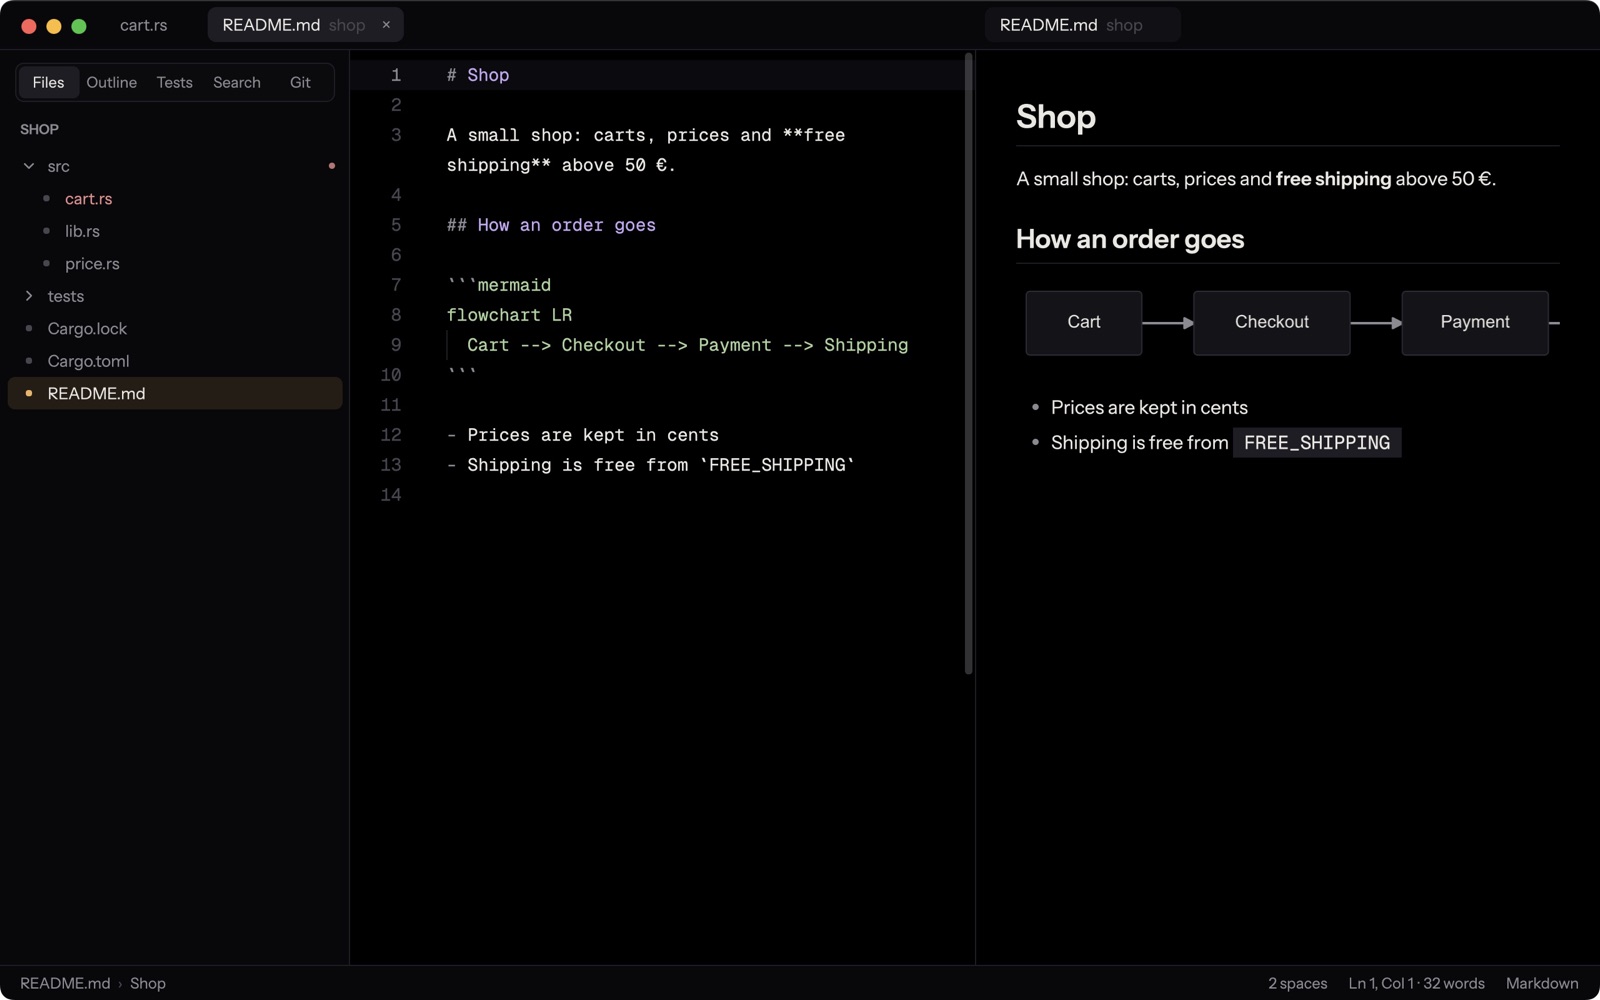Image resolution: width=1600 pixels, height=1000 pixels.
Task: Switch to the Tests panel
Action: pos(174,82)
